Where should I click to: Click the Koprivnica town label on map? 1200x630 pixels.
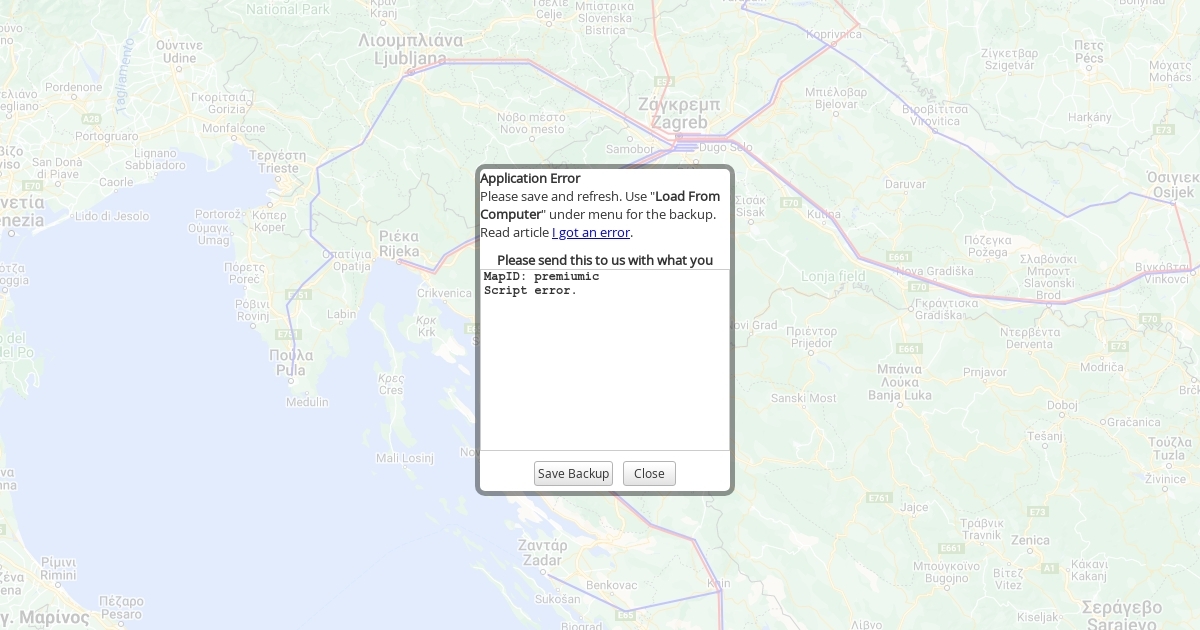coord(833,34)
